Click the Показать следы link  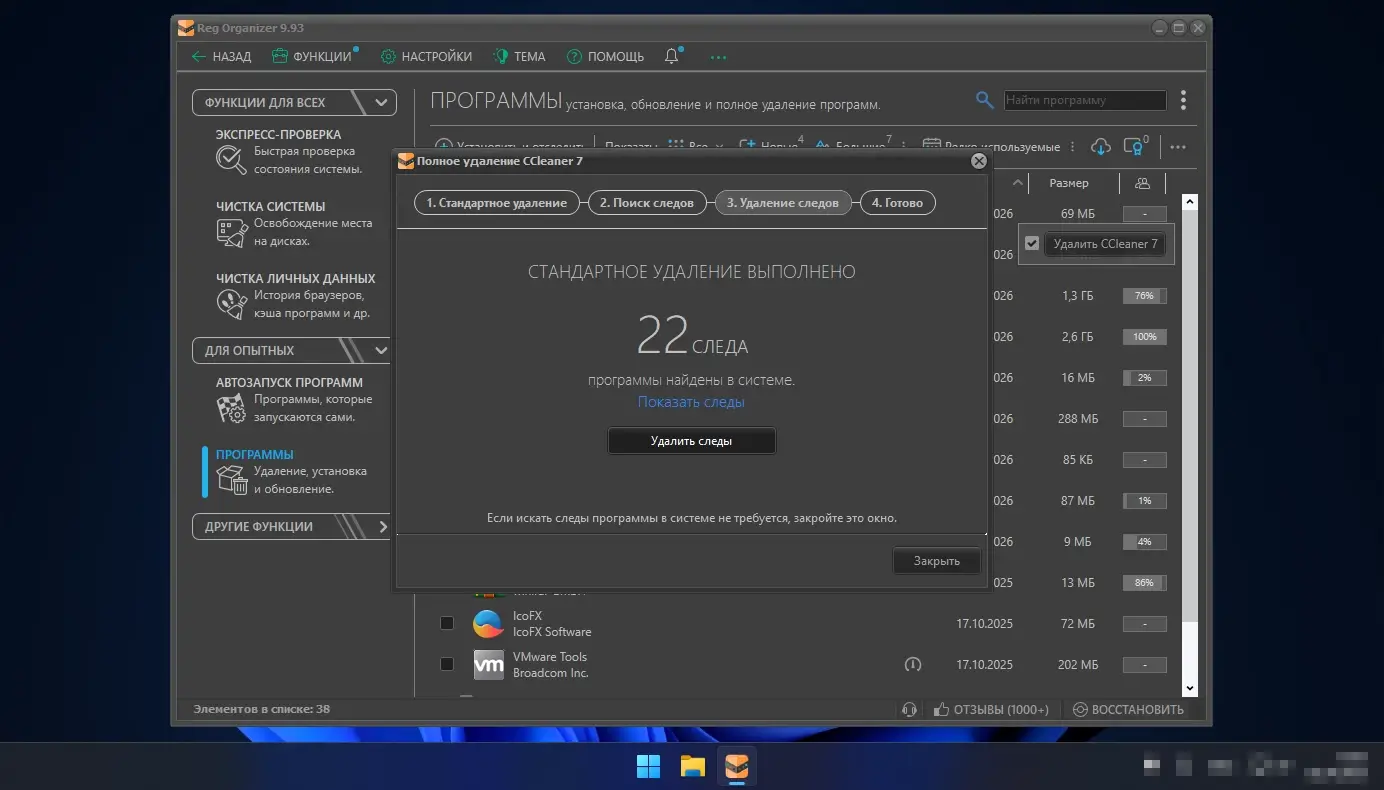click(691, 402)
